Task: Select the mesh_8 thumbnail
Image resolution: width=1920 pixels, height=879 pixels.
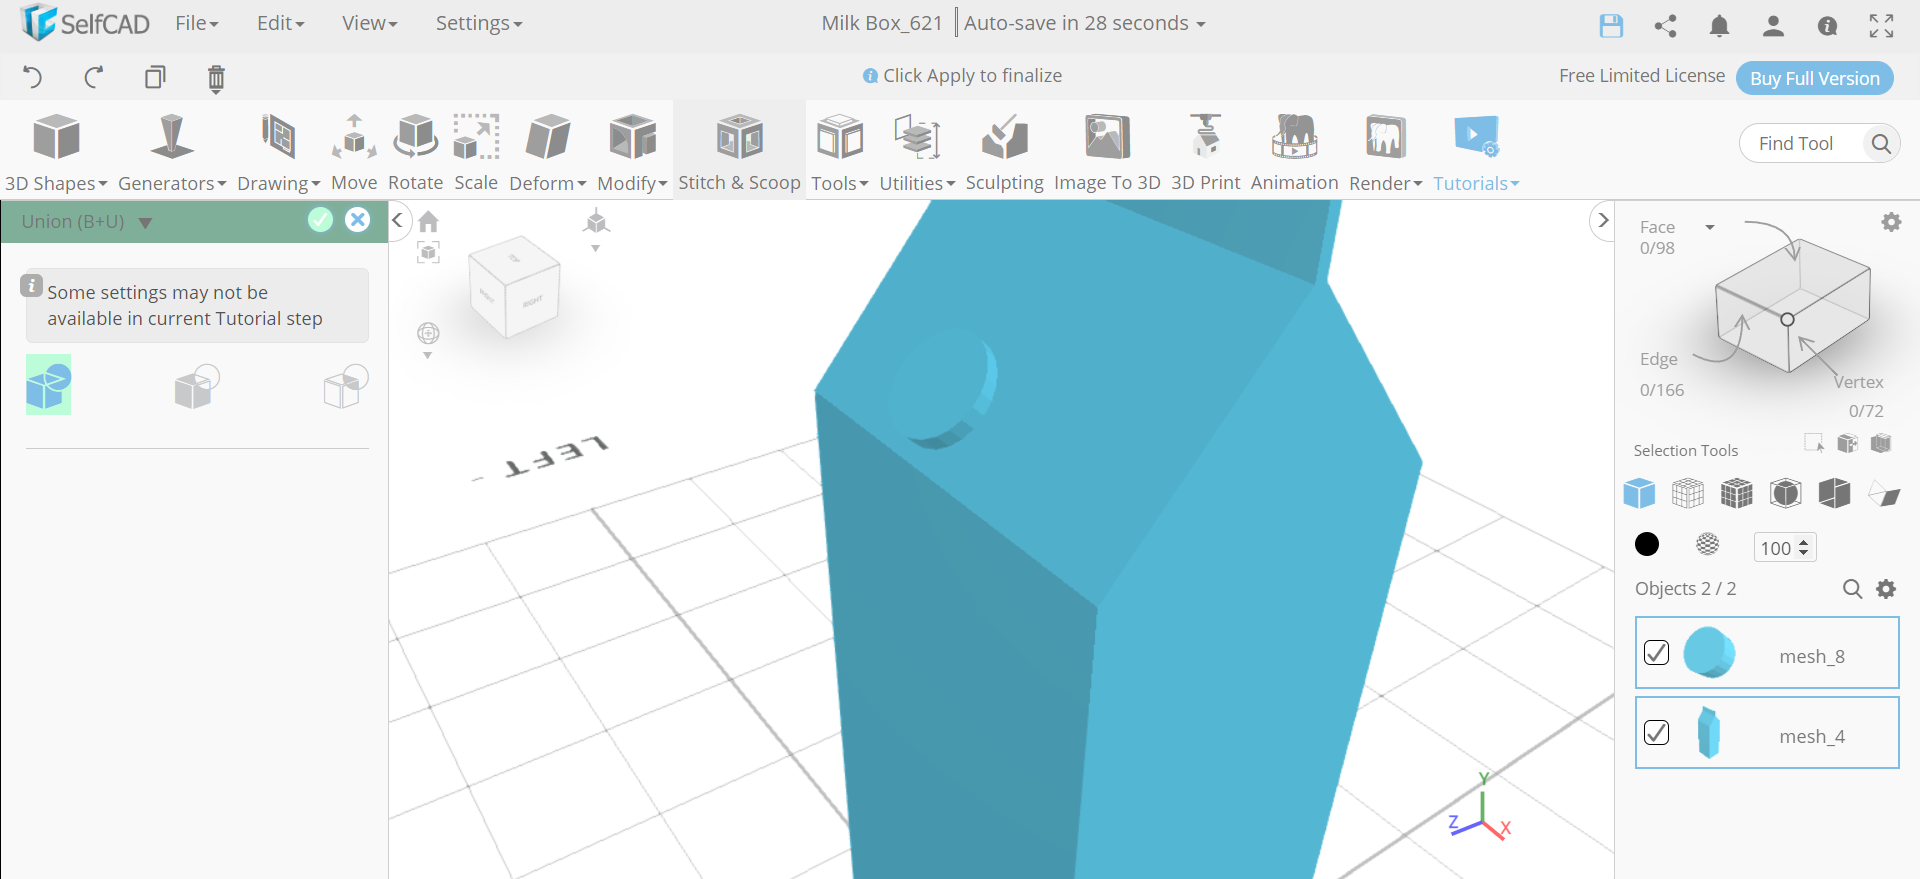Action: (x=1709, y=653)
